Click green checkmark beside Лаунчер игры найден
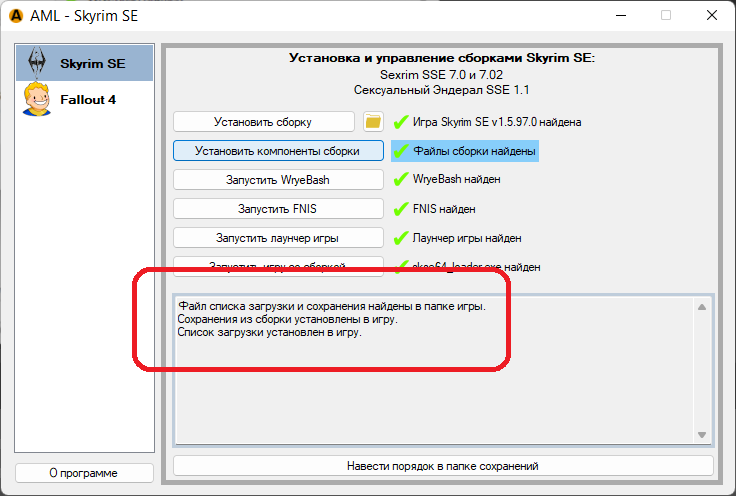This screenshot has width=736, height=496. click(x=401, y=238)
